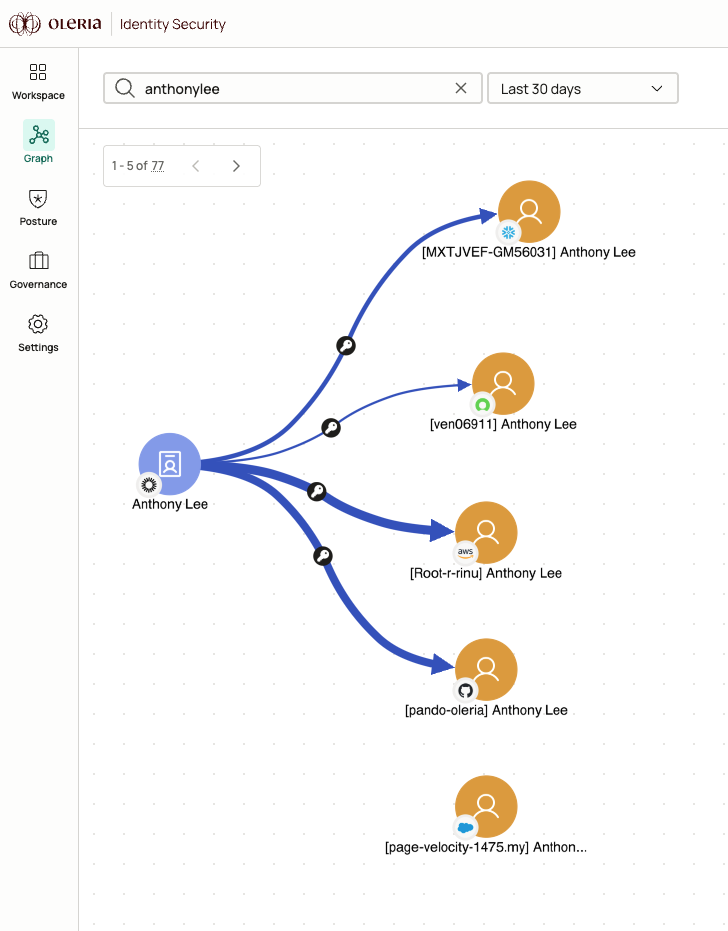Click the '[Root-r-rinu] Anthony Lee' label
The height and width of the screenshot is (931, 728).
(486, 574)
